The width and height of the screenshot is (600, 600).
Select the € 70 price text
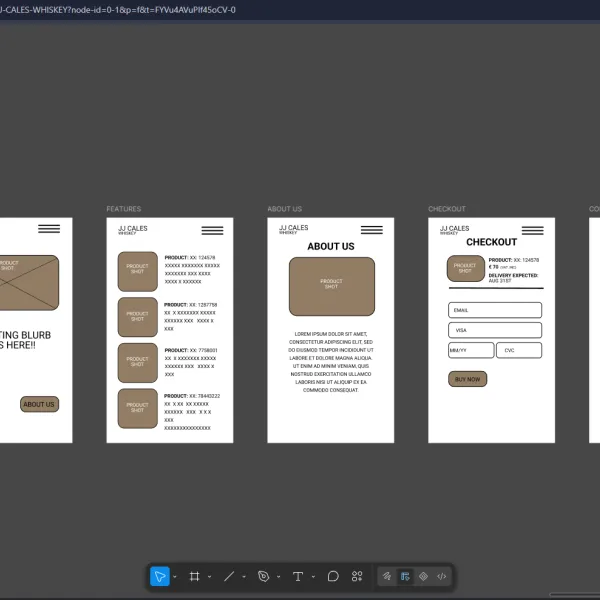tap(494, 267)
